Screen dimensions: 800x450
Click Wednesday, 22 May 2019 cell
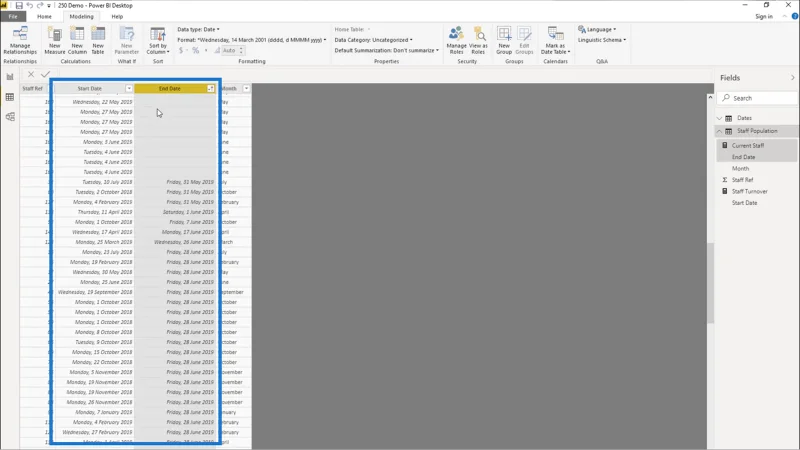pyautogui.click(x=102, y=102)
